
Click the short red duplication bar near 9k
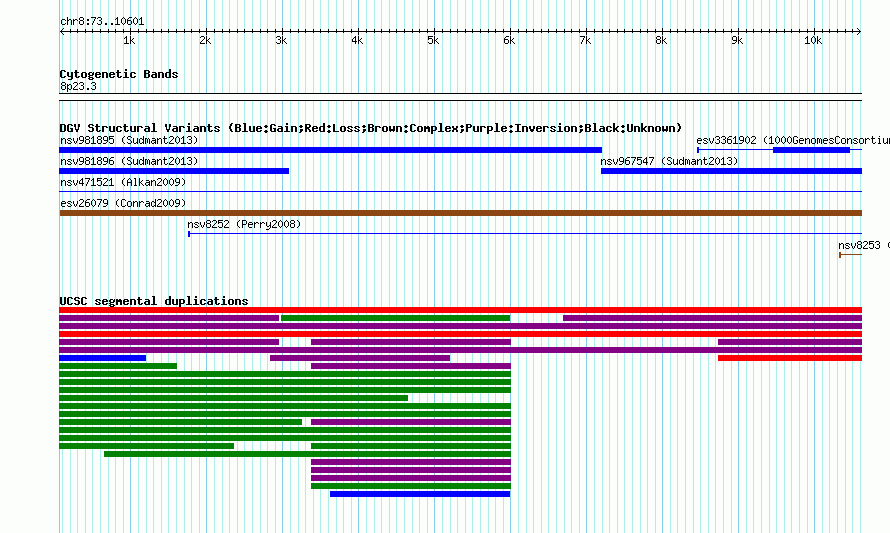[790, 358]
